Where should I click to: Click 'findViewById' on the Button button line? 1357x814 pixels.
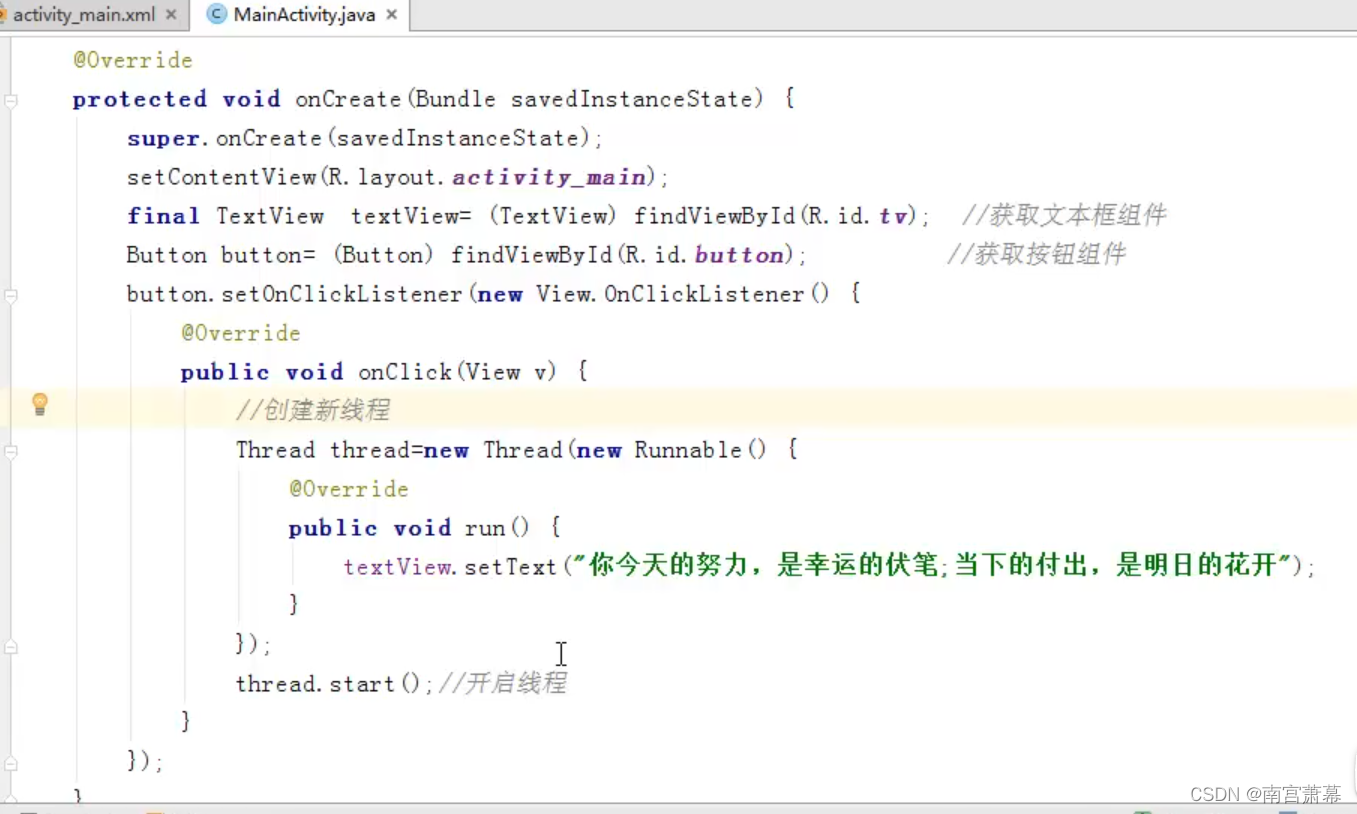(x=531, y=255)
